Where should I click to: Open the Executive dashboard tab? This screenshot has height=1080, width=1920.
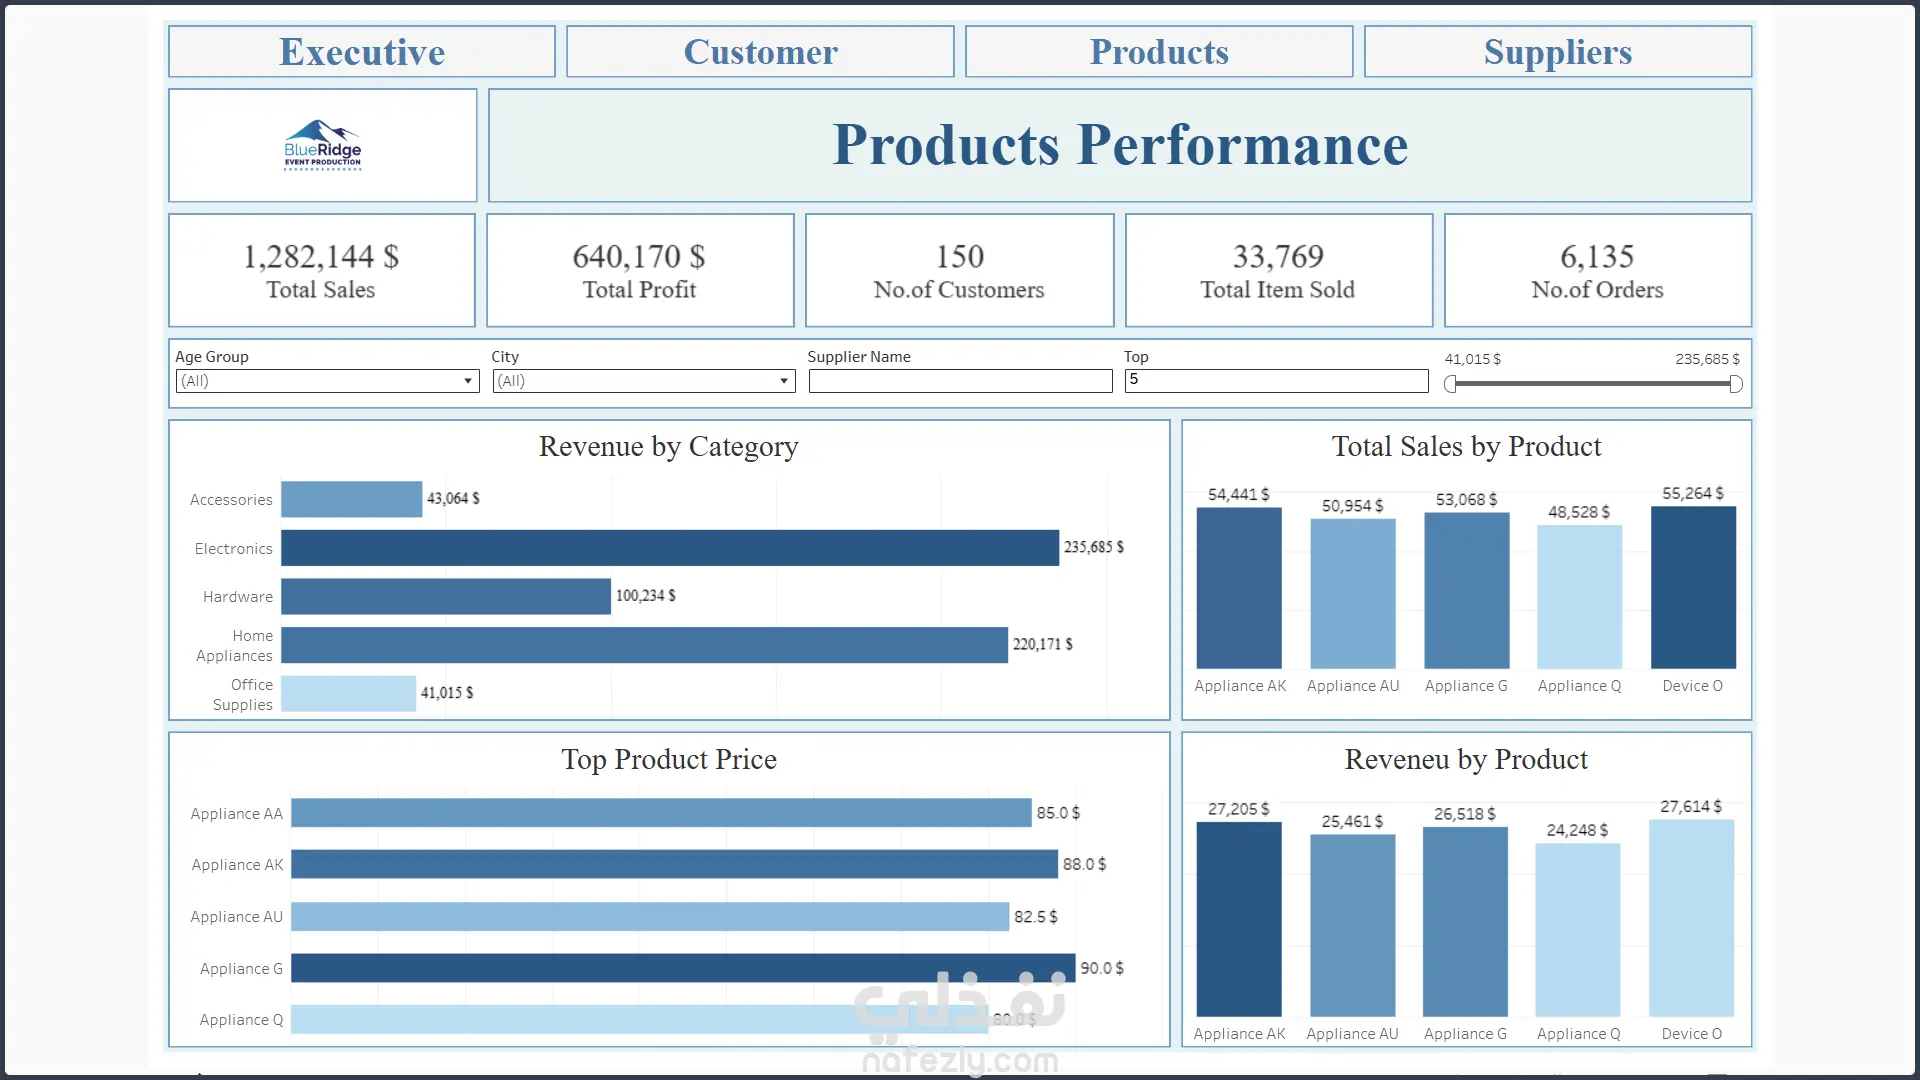point(361,52)
